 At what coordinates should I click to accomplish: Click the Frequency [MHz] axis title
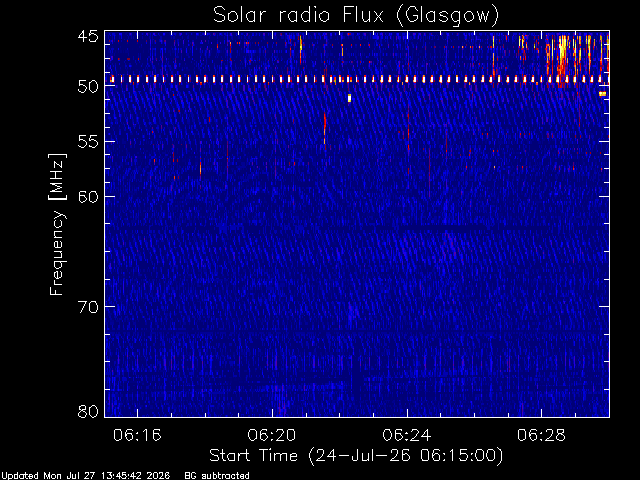tap(57, 224)
